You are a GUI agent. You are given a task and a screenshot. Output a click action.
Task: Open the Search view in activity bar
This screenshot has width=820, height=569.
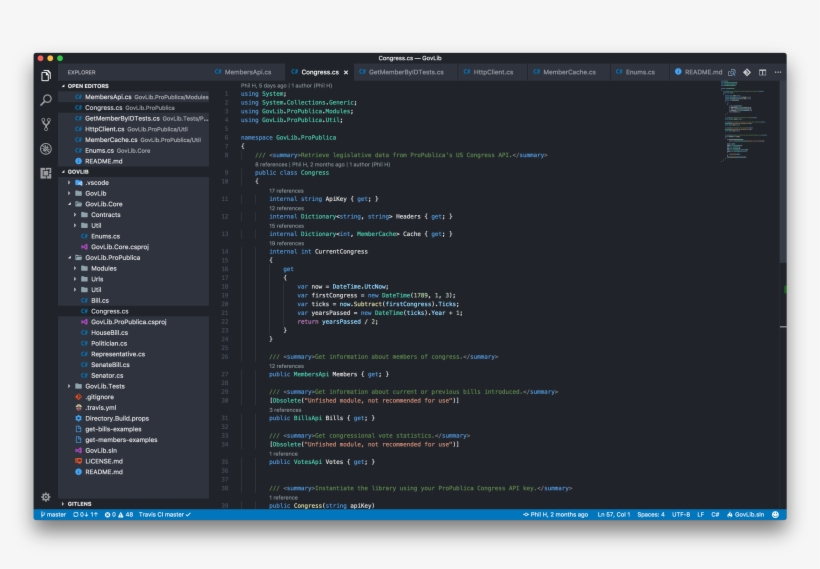(46, 100)
